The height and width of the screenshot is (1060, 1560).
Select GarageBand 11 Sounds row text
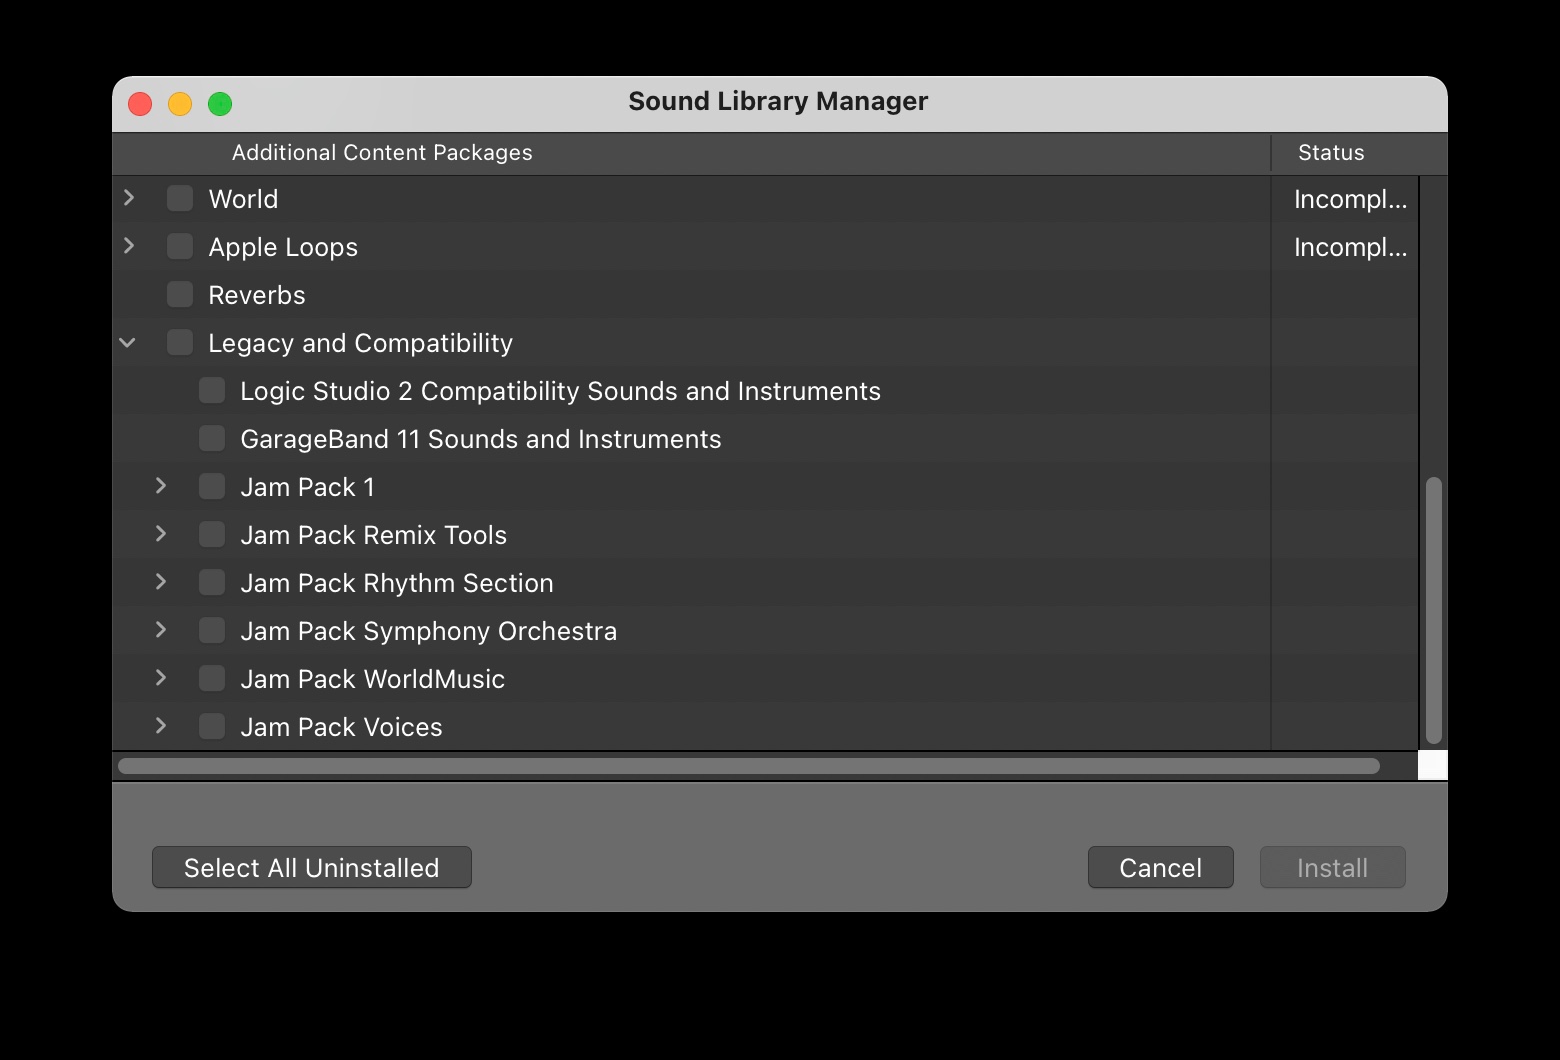(x=481, y=439)
